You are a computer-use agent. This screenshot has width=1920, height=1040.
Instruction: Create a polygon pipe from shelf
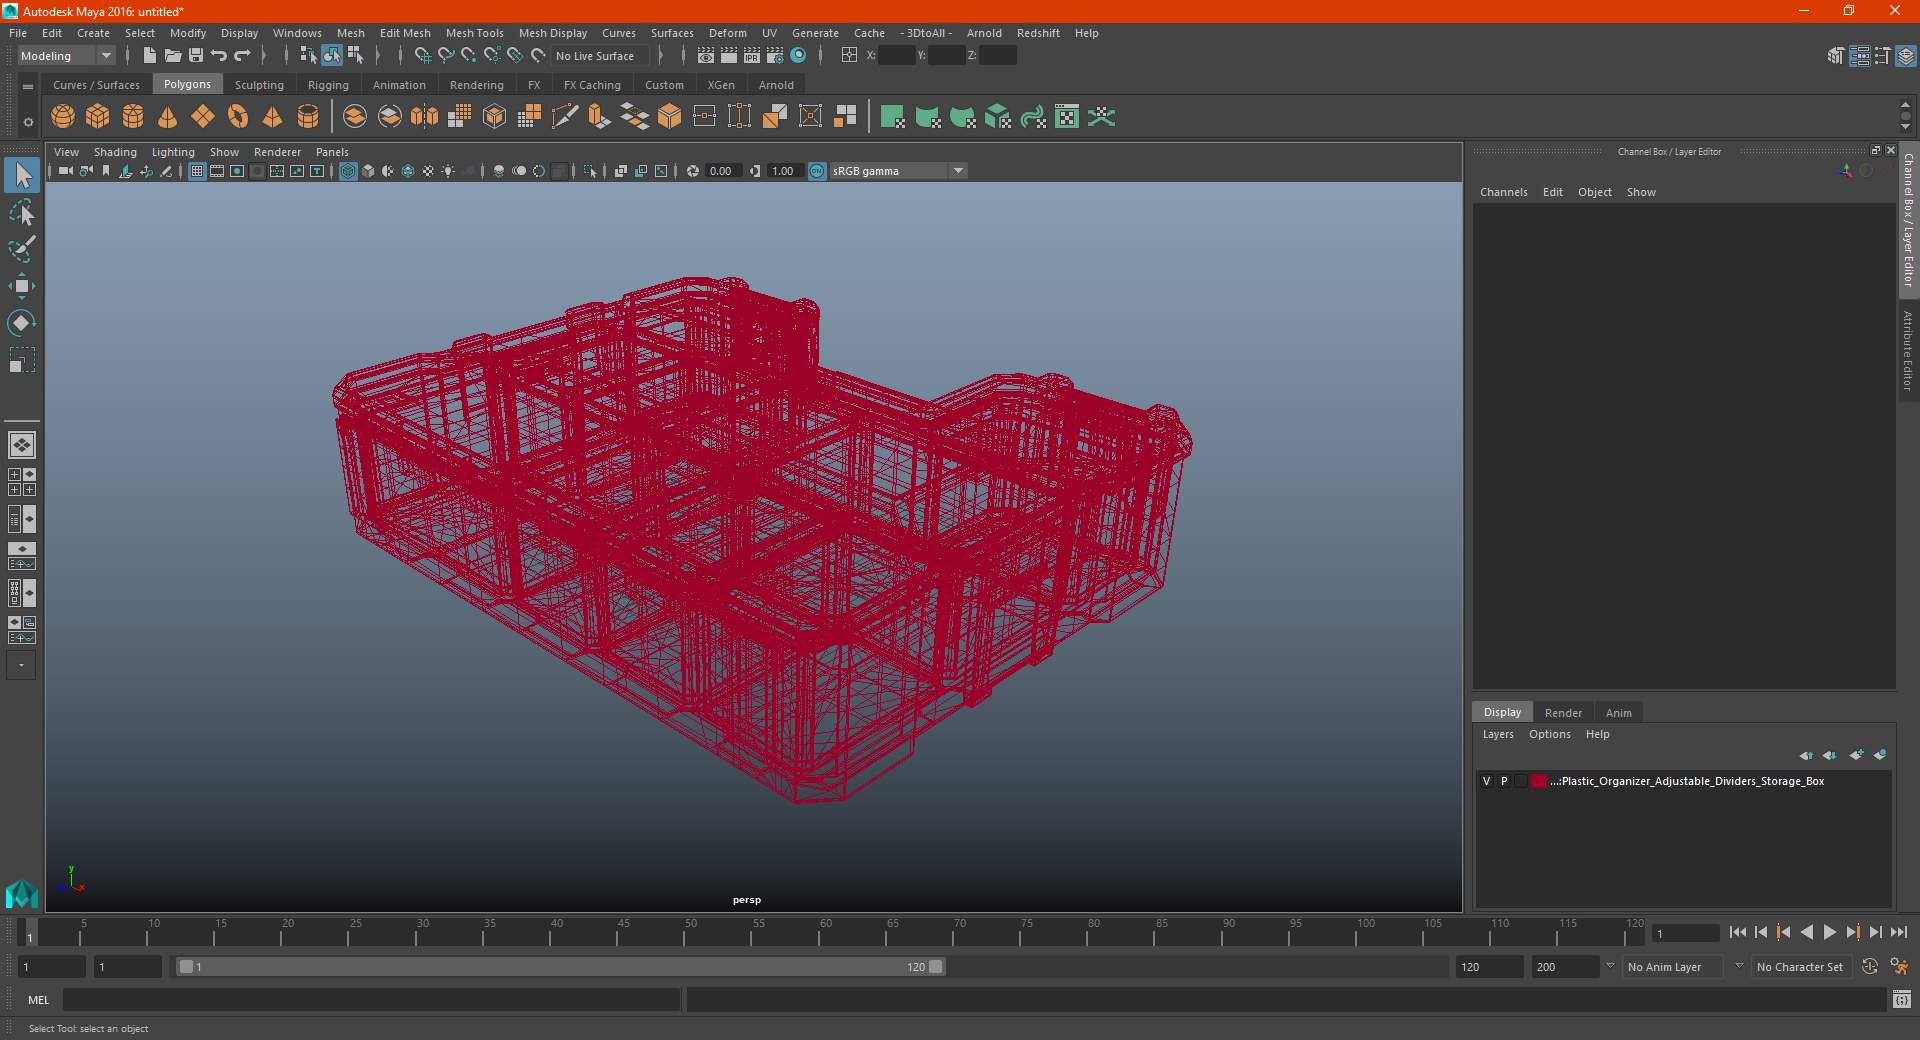[308, 117]
